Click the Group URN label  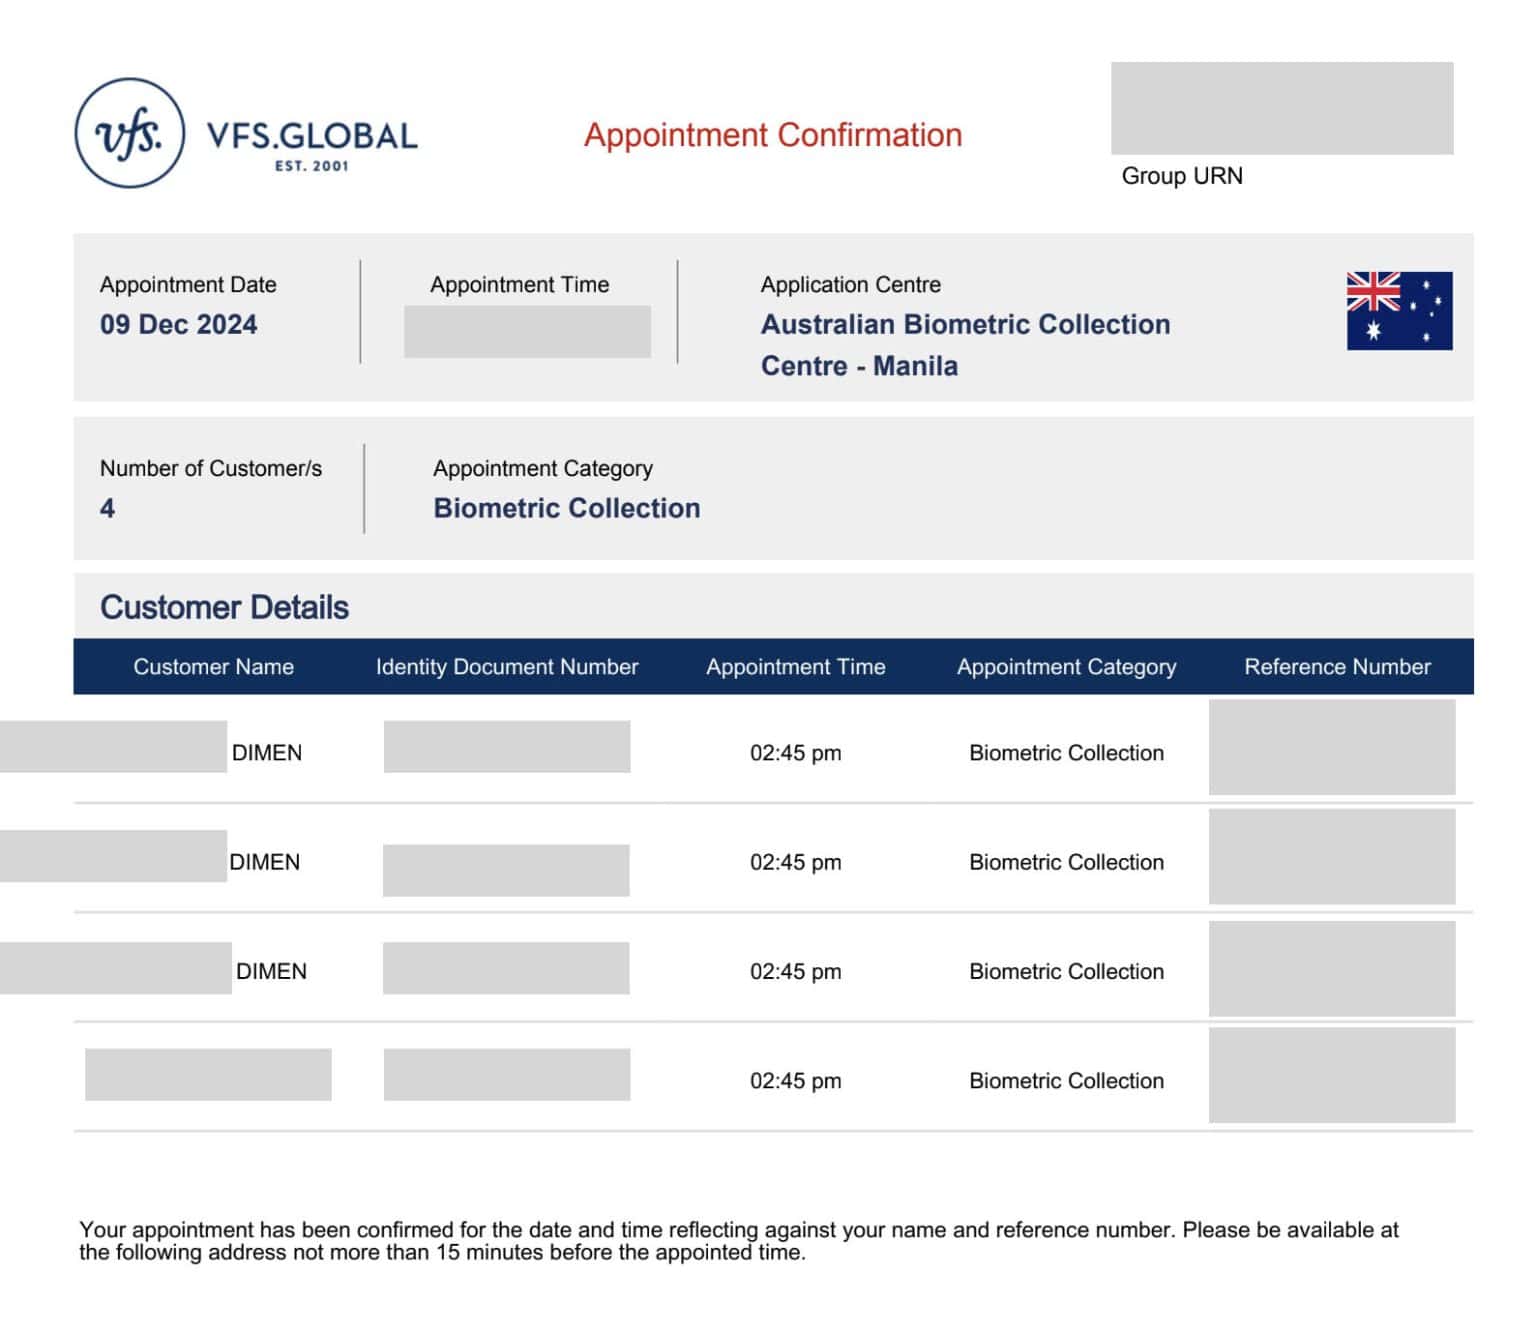[x=1181, y=176]
